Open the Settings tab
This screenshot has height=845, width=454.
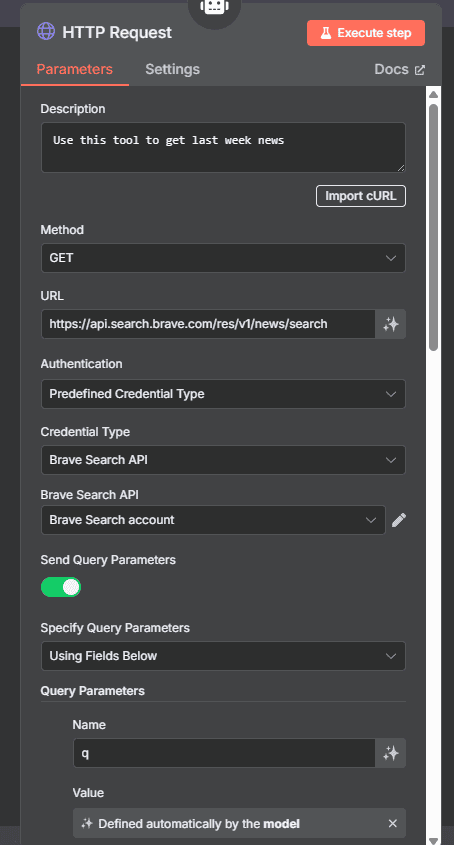(x=173, y=70)
